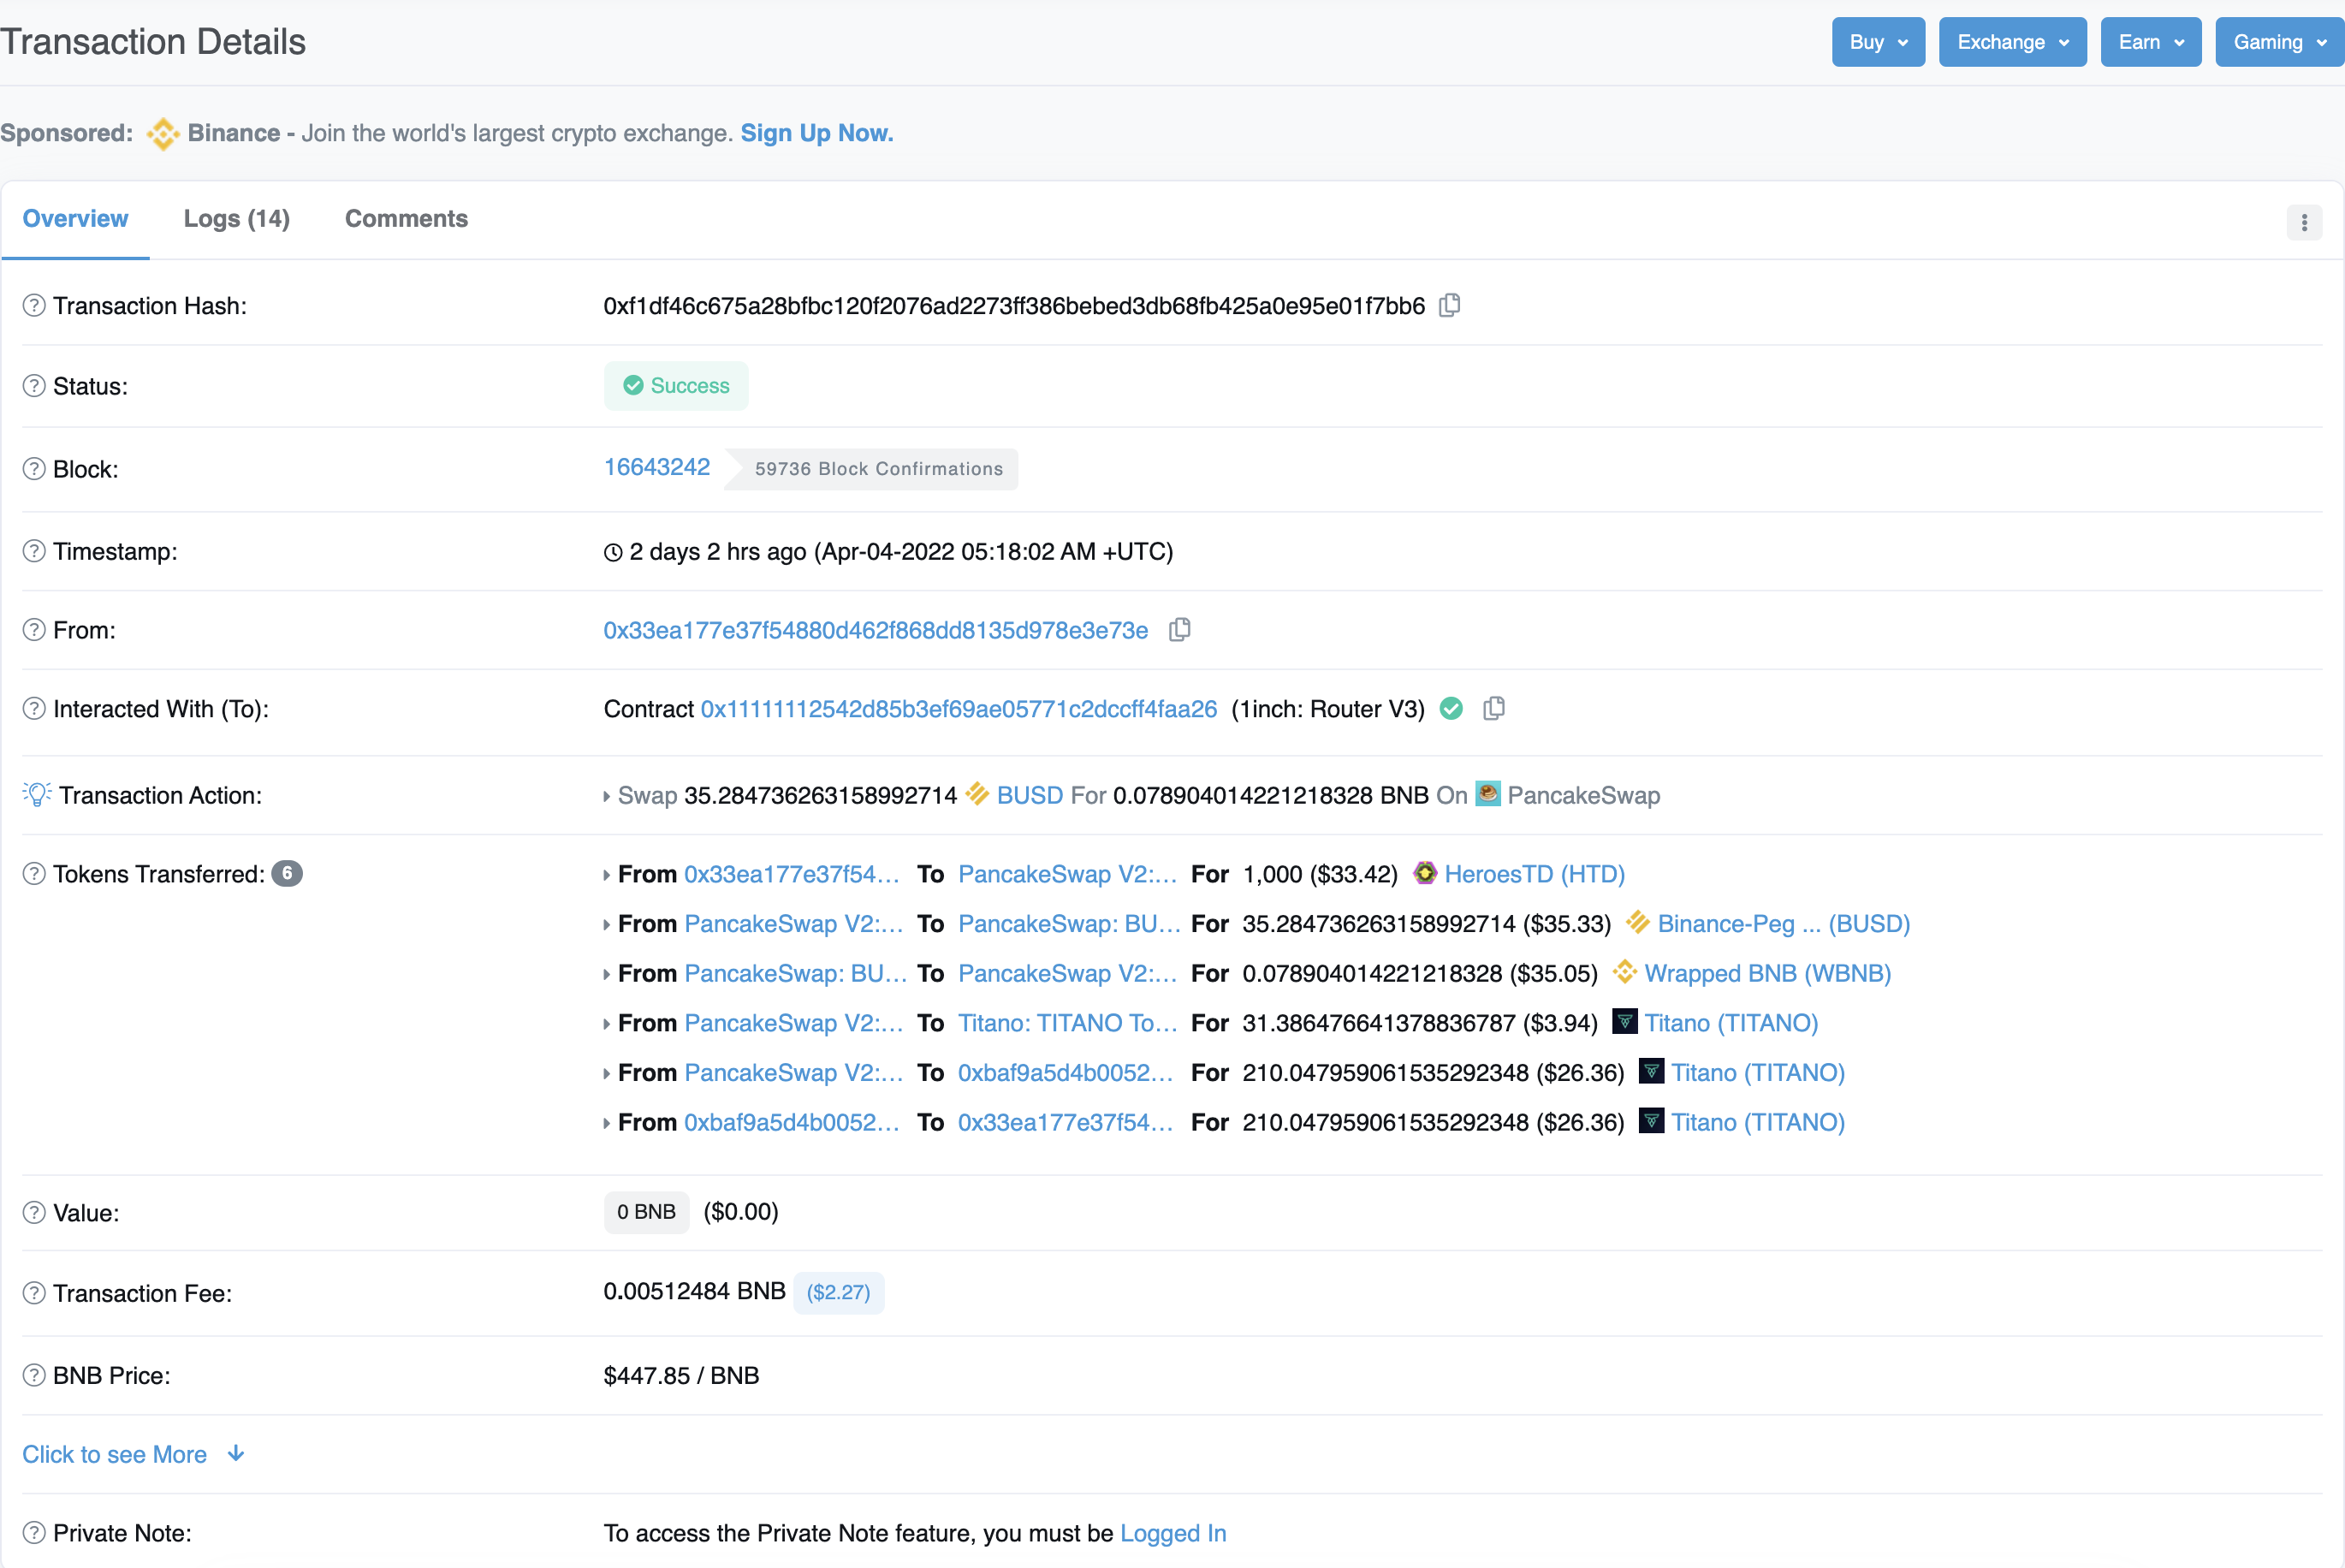This screenshot has width=2345, height=1568.
Task: Click help icon beside Tokens Transferred
Action: pos(34,874)
